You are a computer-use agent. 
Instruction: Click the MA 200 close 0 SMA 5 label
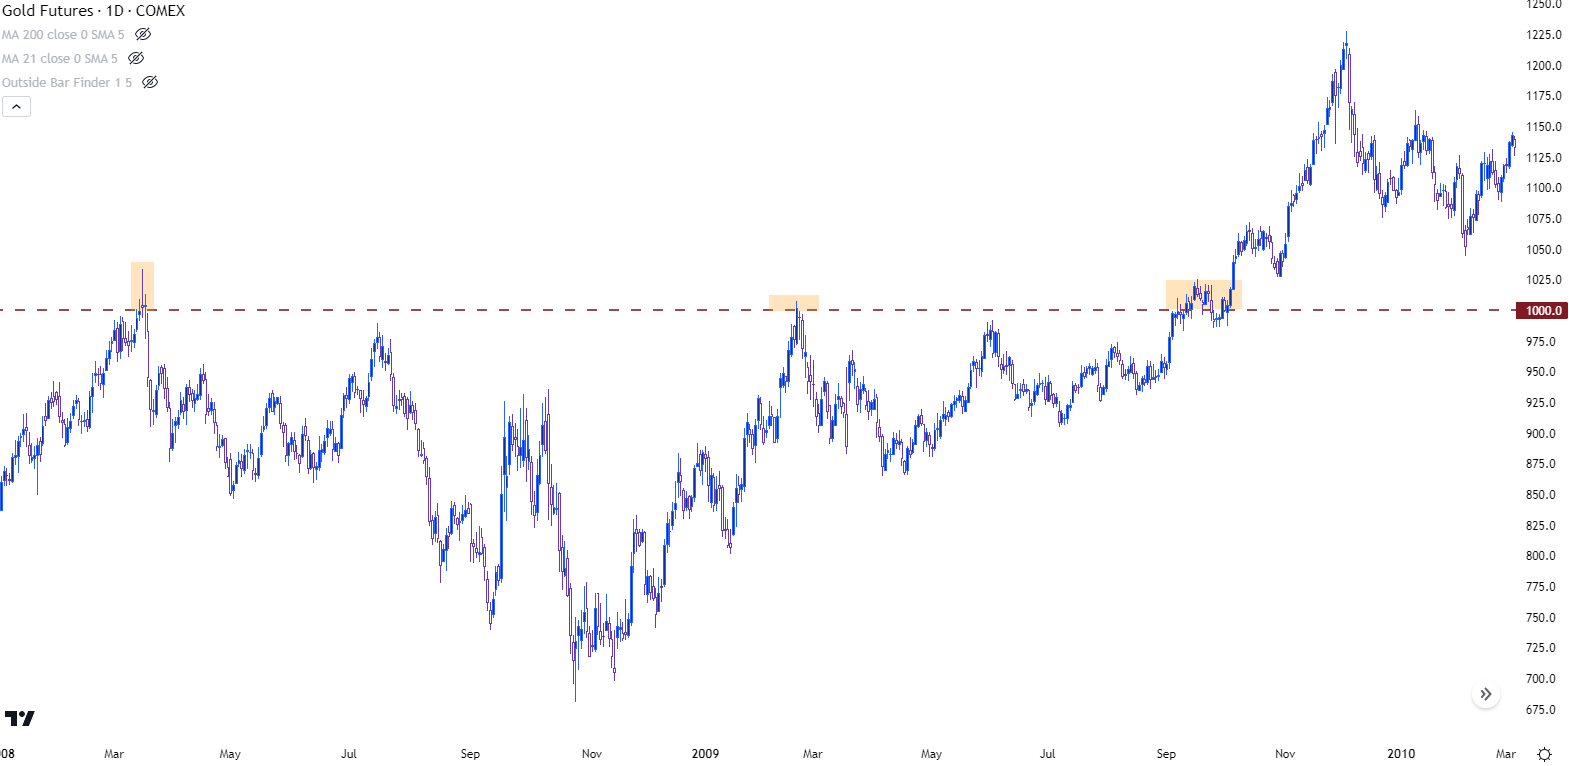point(63,34)
